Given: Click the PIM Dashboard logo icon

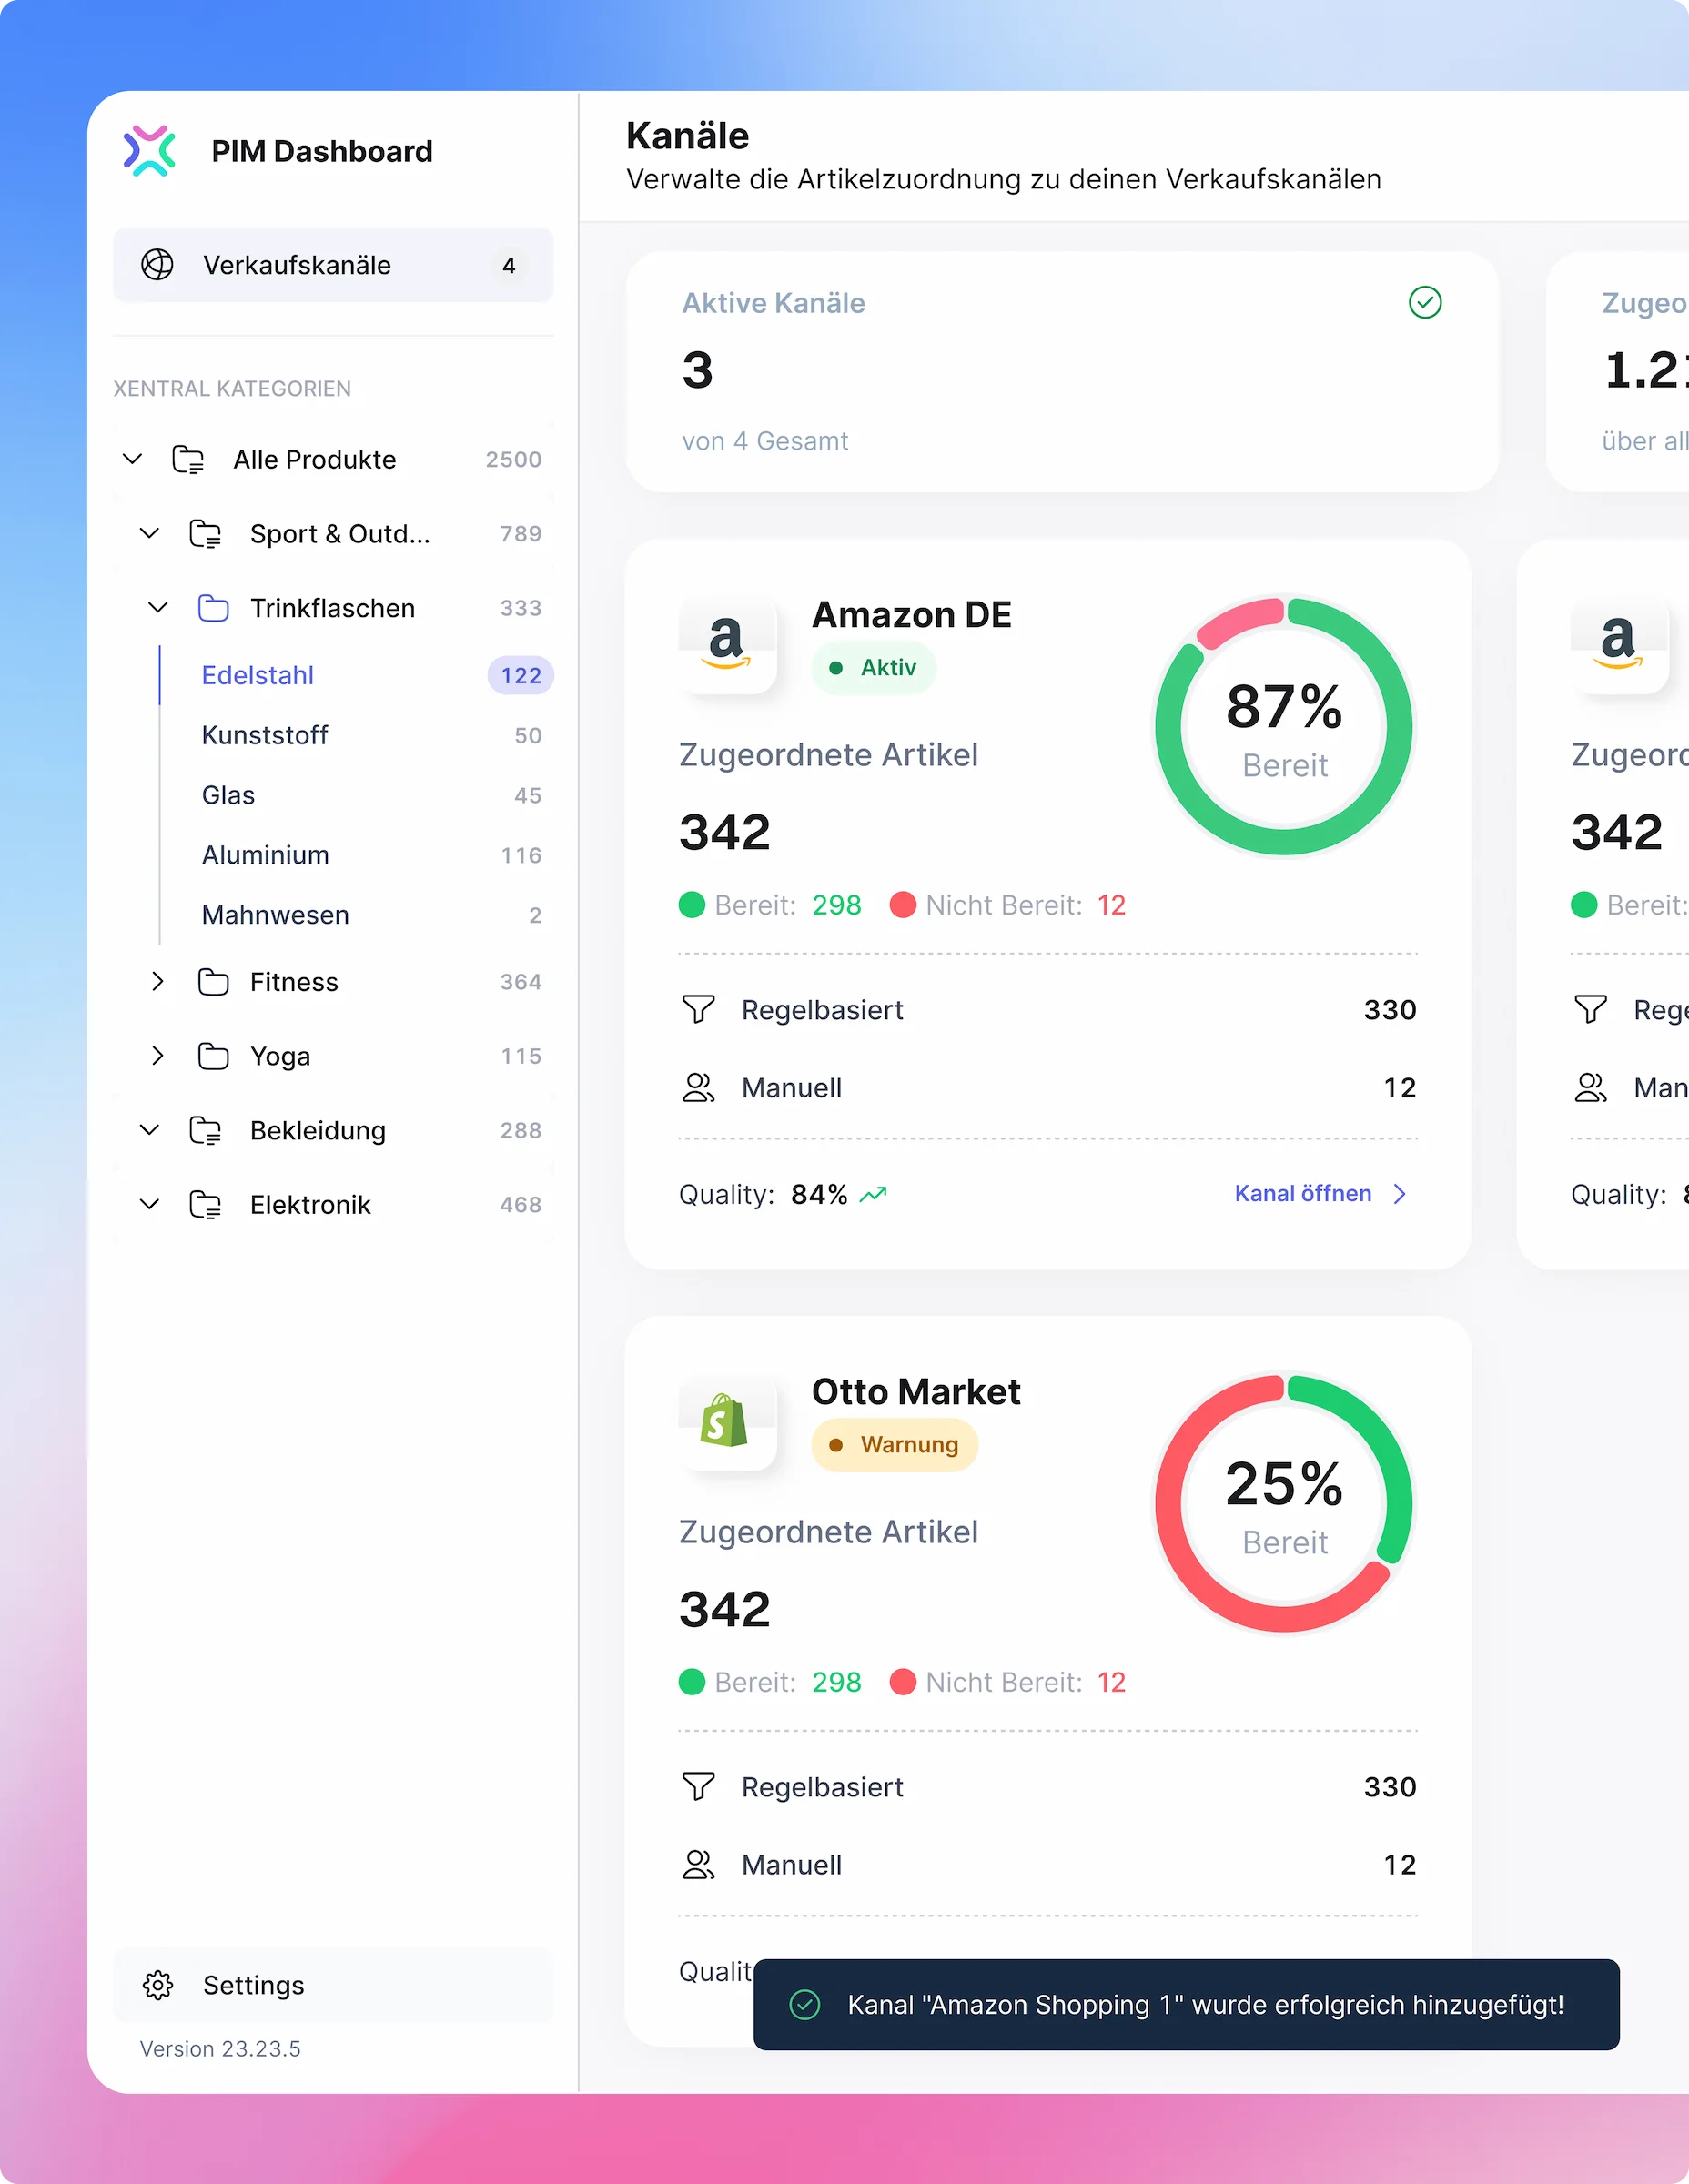Looking at the screenshot, I should click(149, 151).
